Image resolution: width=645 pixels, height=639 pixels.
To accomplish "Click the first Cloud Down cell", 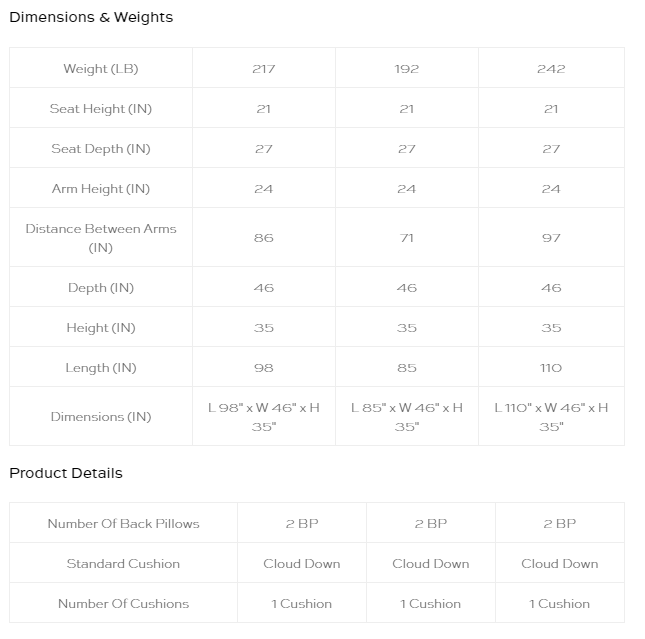I will click(x=302, y=563).
